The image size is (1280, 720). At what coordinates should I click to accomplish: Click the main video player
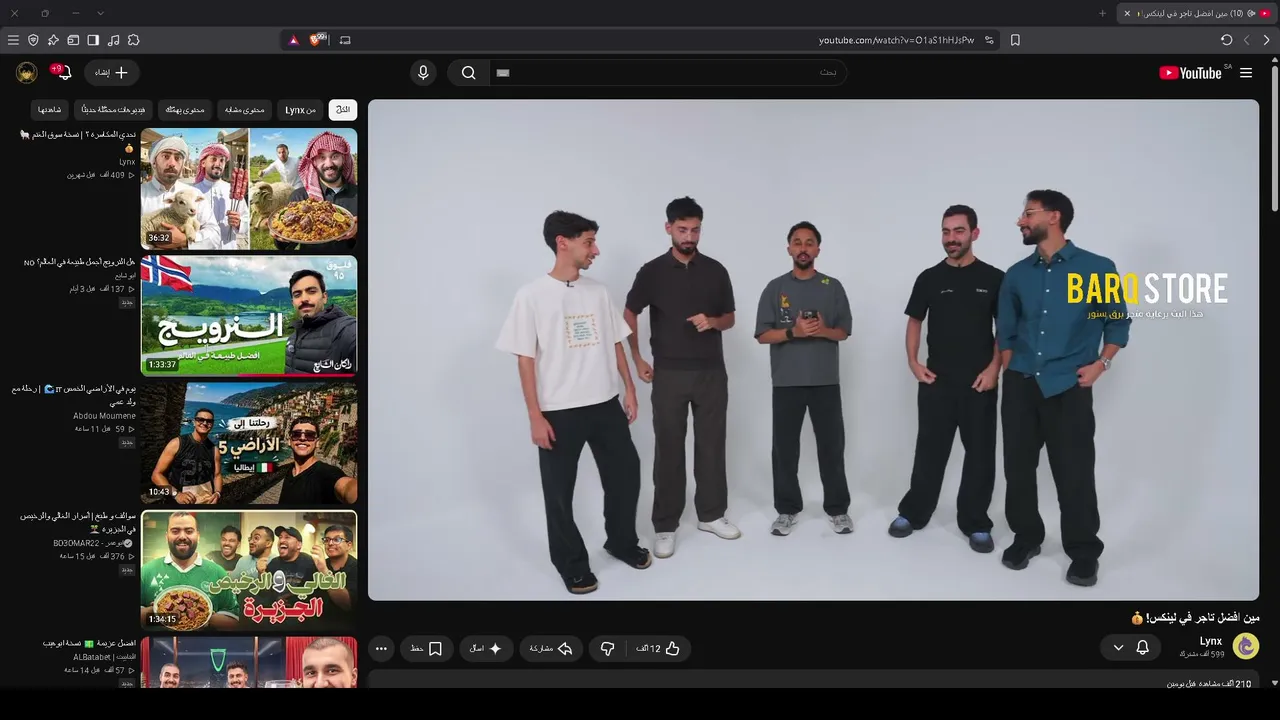[813, 350]
